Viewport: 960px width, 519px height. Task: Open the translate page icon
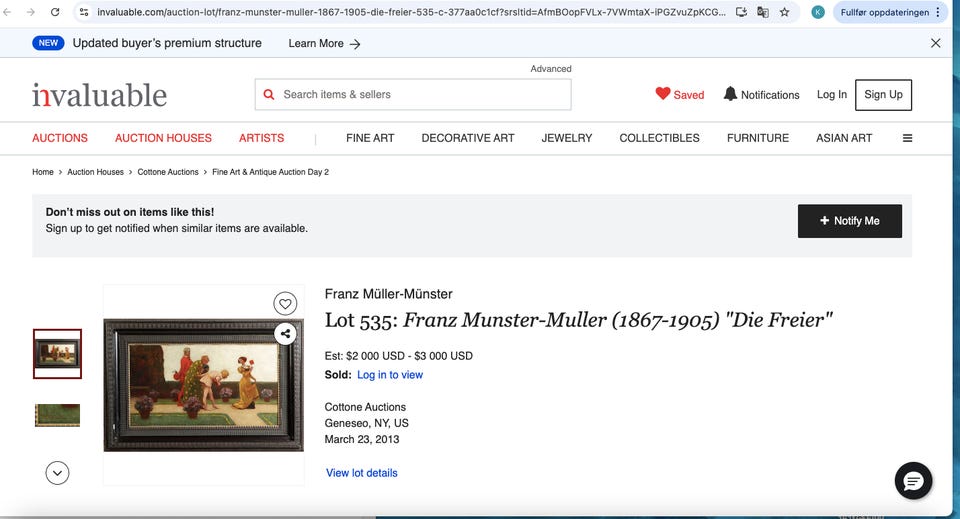click(763, 12)
